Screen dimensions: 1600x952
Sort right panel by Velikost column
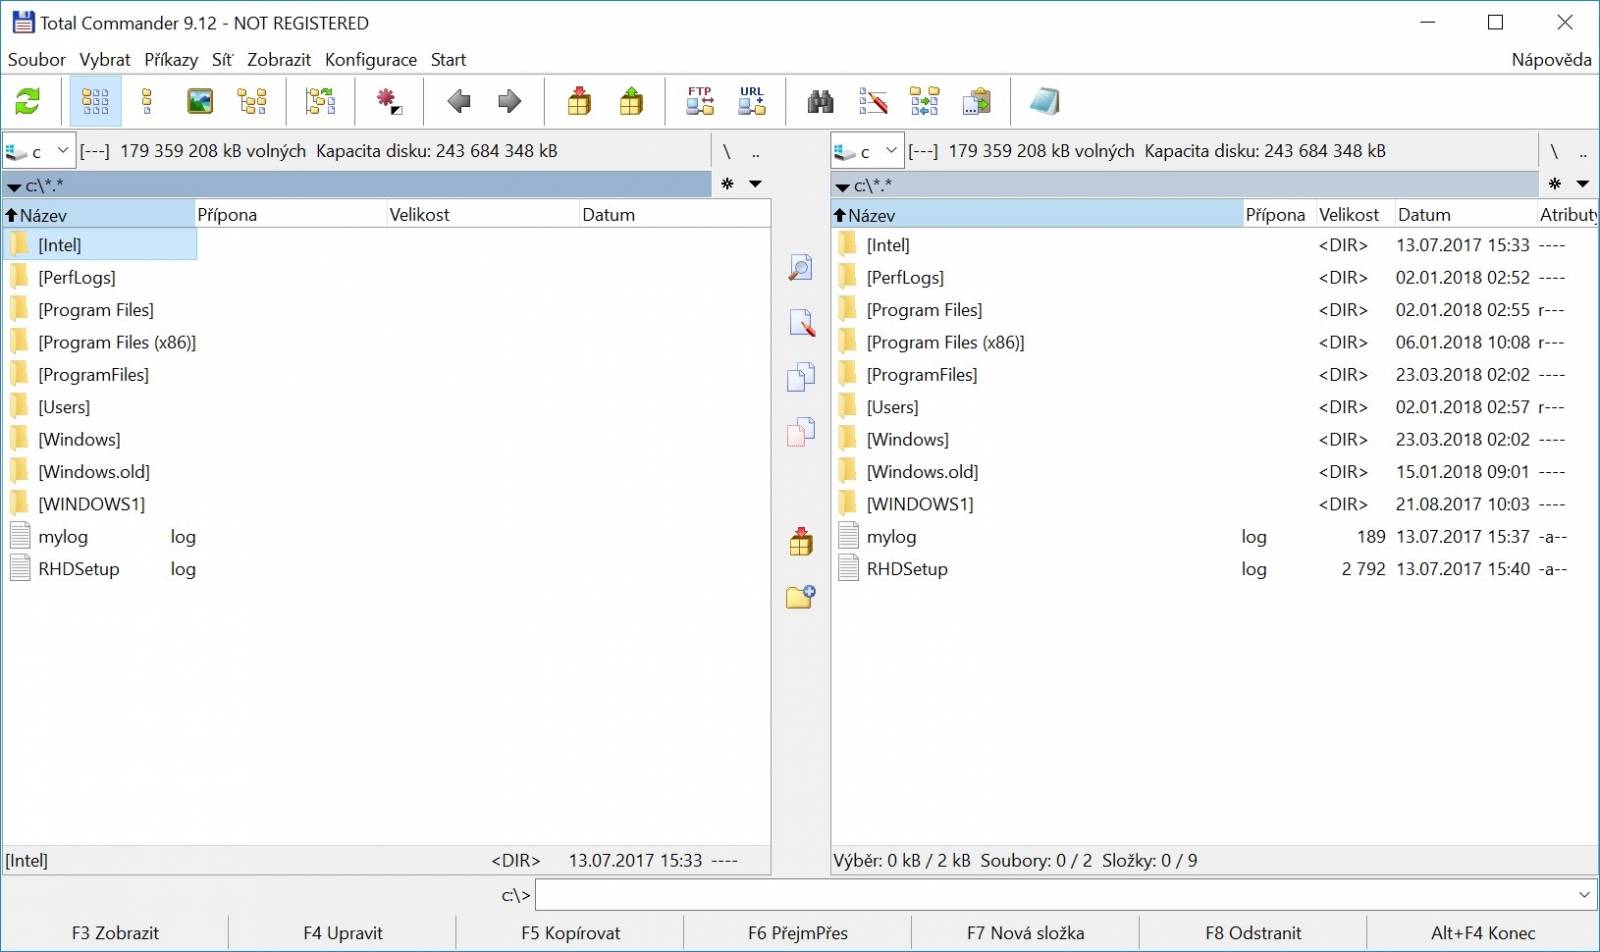coord(1354,214)
